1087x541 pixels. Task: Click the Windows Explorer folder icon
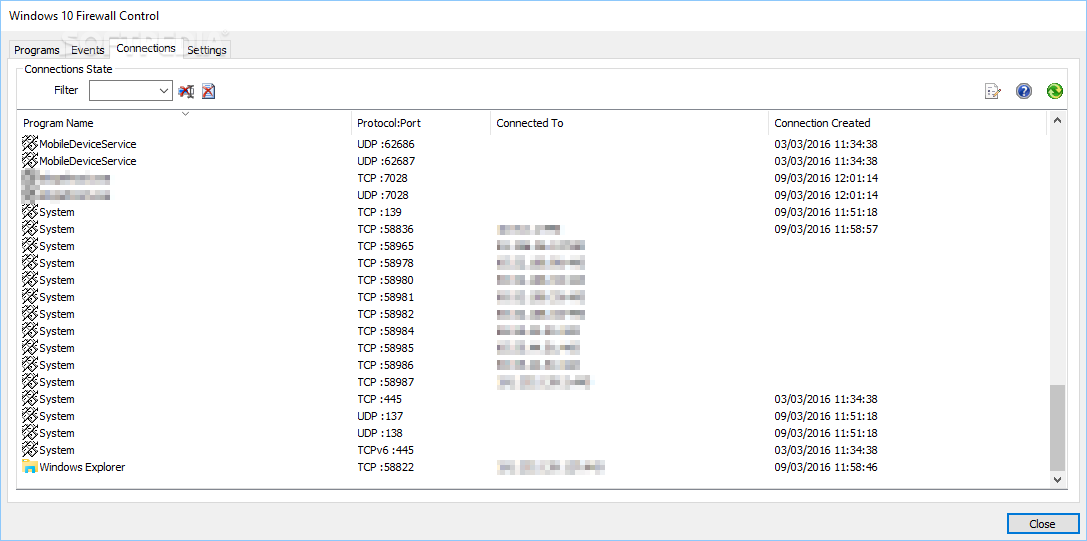30,467
